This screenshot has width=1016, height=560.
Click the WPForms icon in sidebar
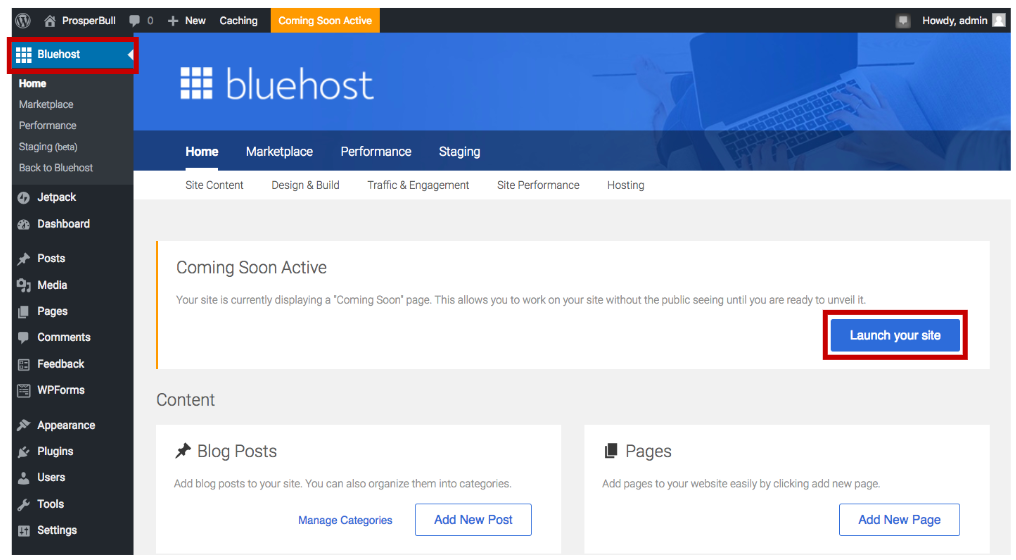tap(24, 390)
